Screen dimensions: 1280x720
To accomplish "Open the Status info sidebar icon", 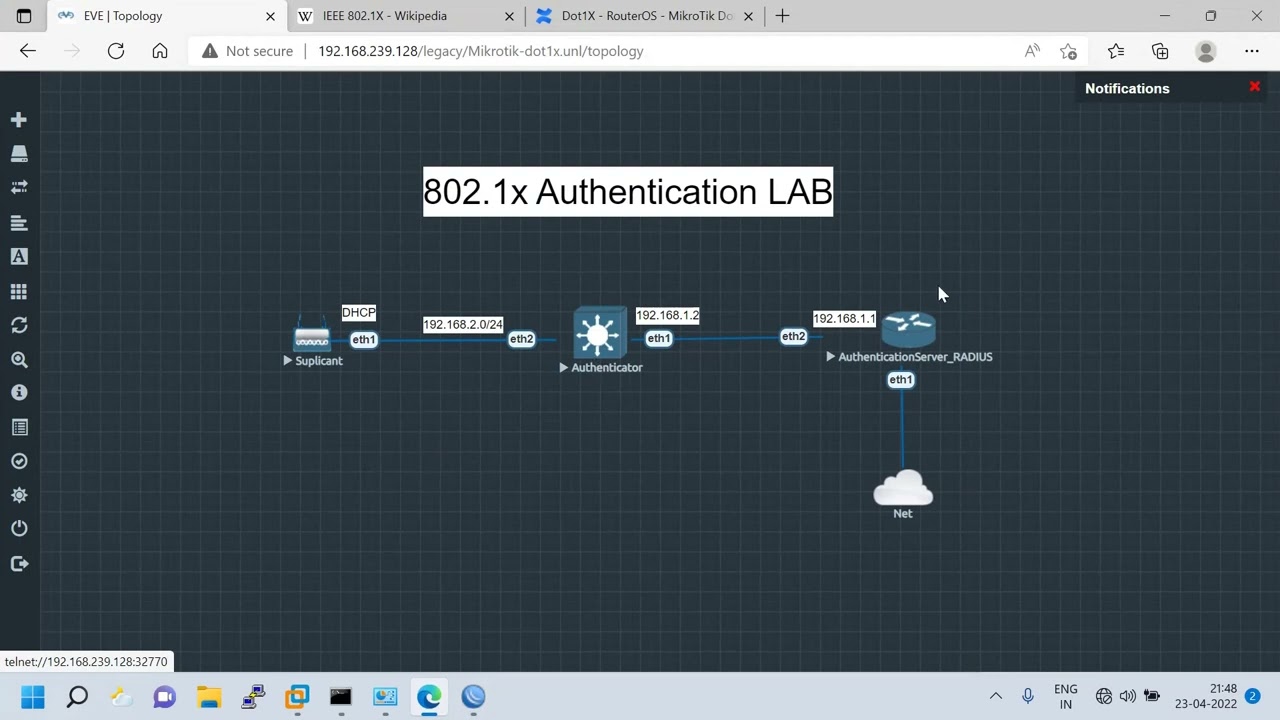I will click(19, 393).
